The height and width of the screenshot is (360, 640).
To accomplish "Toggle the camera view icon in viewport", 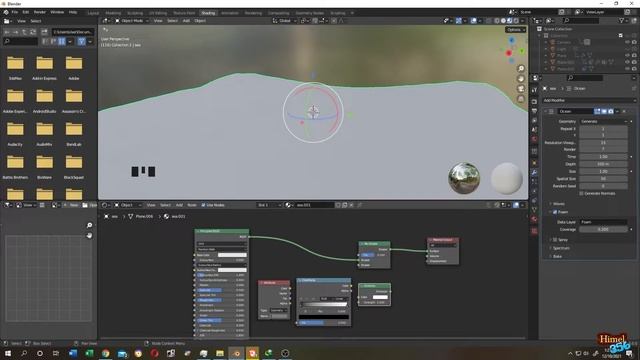I will coord(521,89).
